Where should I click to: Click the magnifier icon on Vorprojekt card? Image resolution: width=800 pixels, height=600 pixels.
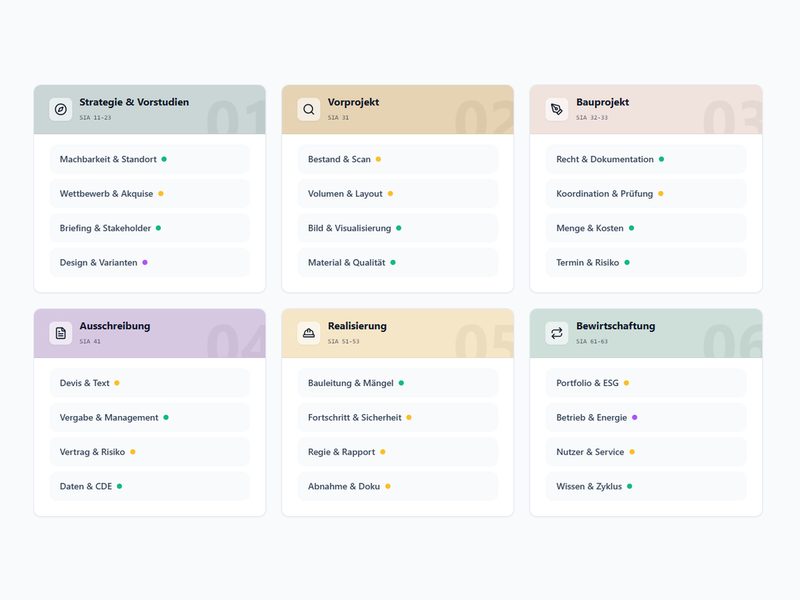point(309,109)
